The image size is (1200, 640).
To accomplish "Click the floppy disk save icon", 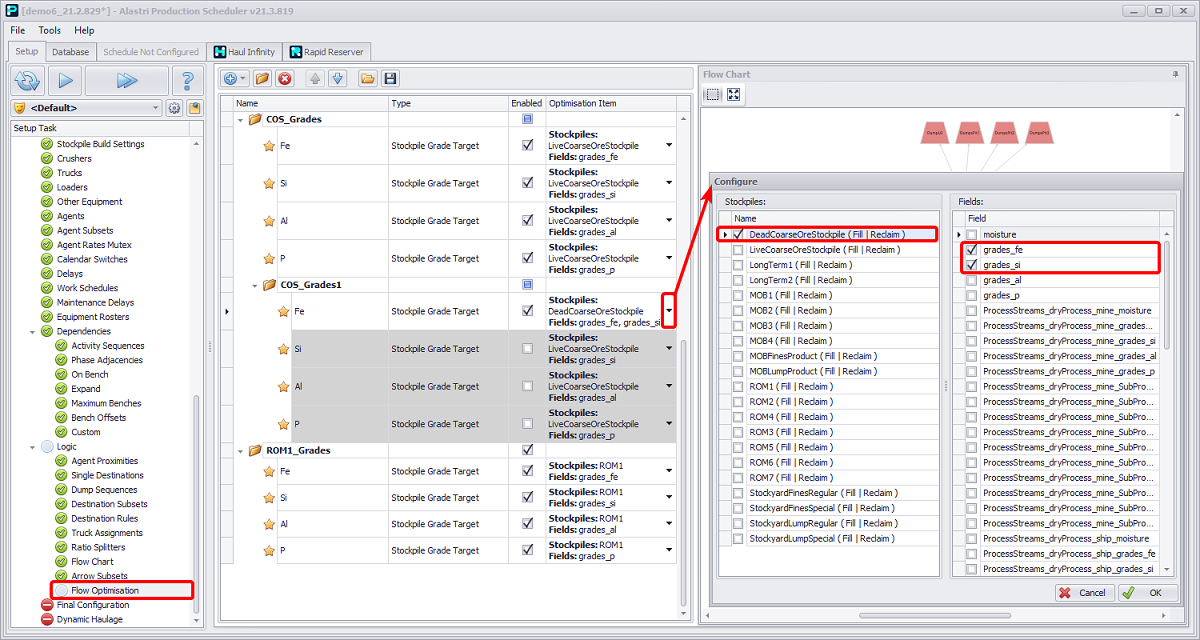I will coord(390,78).
